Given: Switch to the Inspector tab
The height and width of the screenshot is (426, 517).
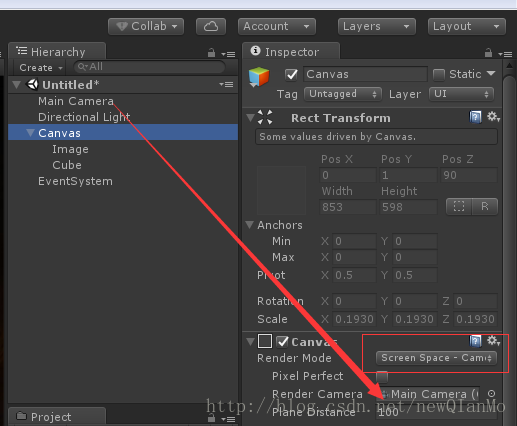Looking at the screenshot, I should point(291,51).
